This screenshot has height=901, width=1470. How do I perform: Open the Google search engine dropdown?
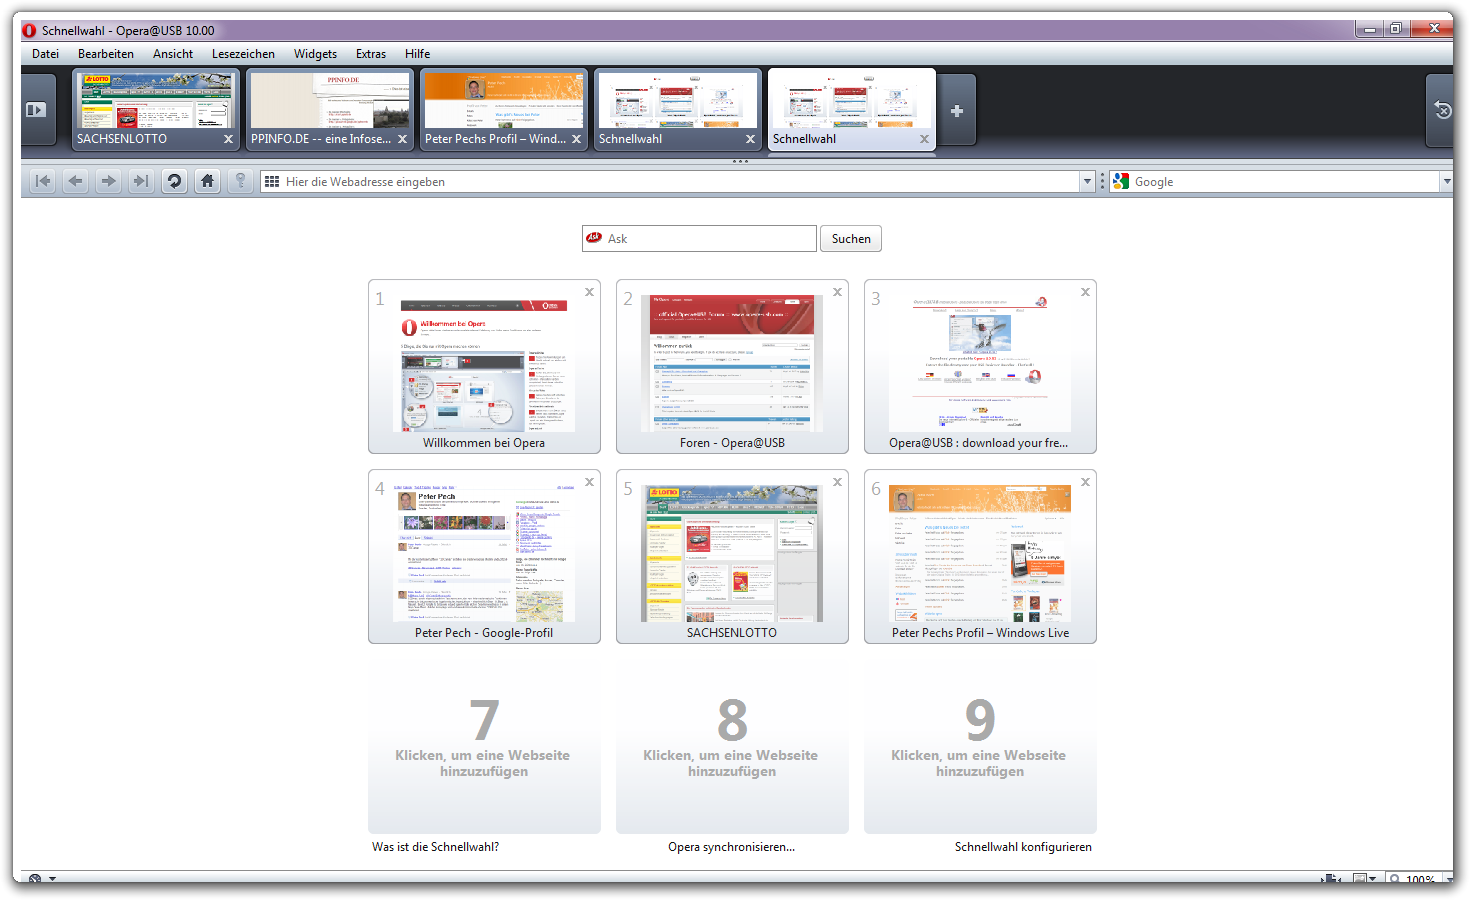point(1446,182)
